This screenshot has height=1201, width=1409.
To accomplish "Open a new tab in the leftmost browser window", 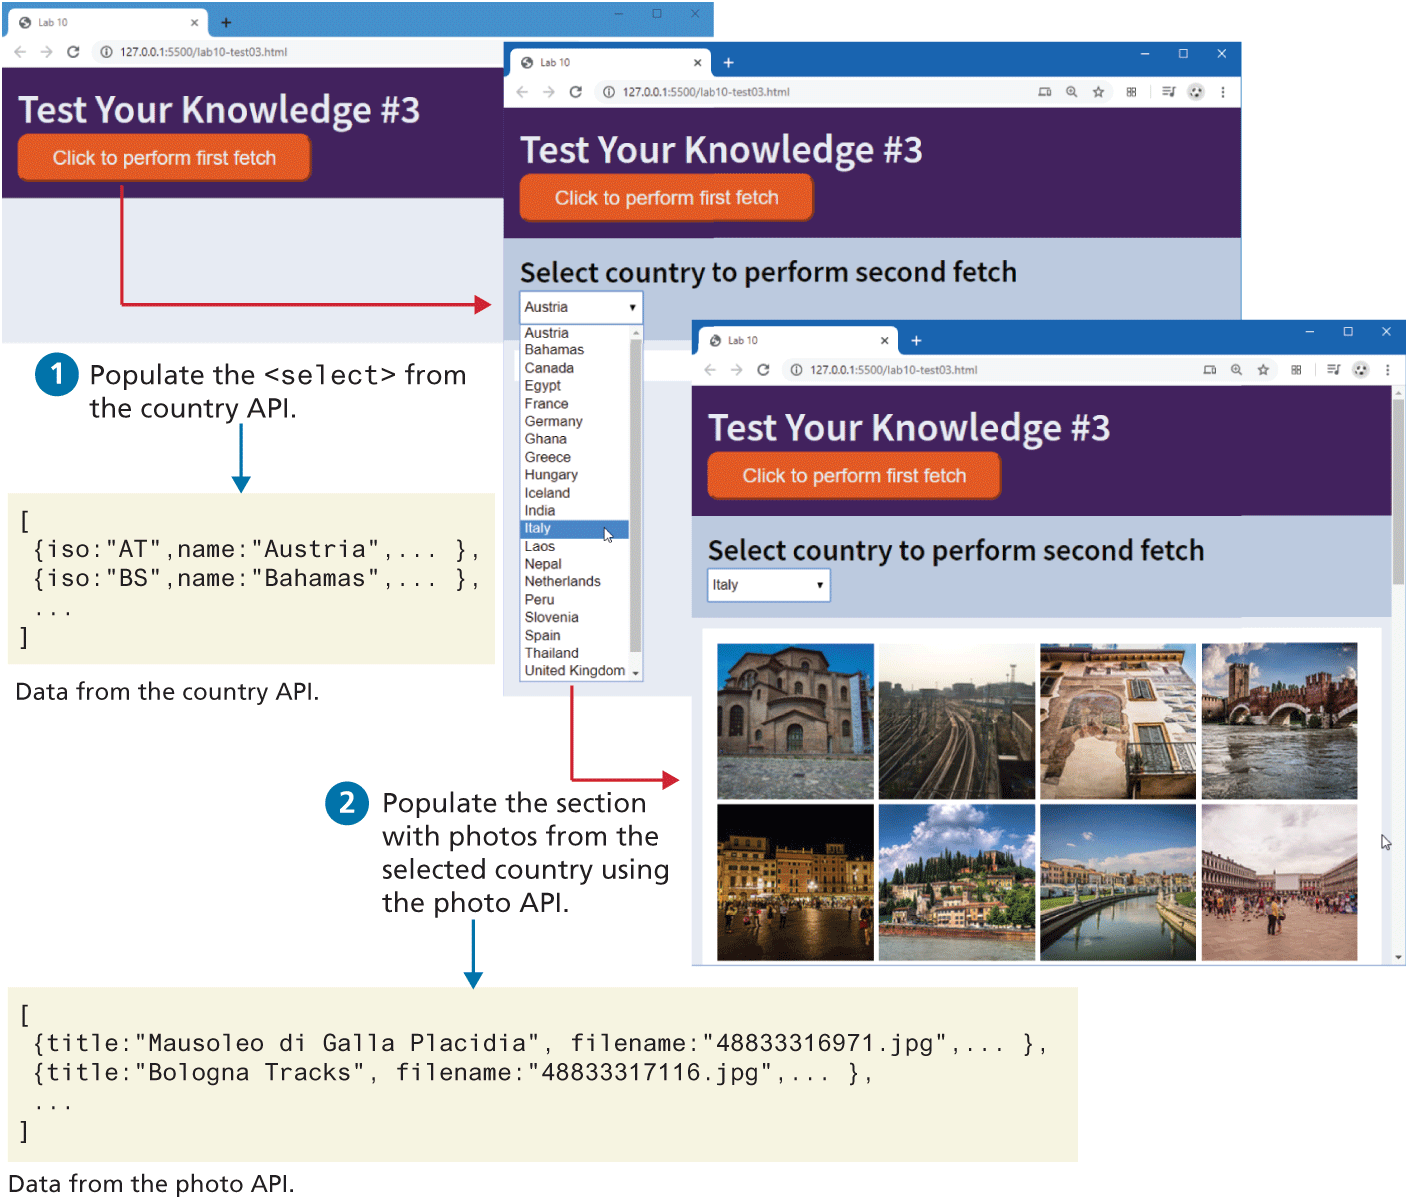I will (x=226, y=22).
